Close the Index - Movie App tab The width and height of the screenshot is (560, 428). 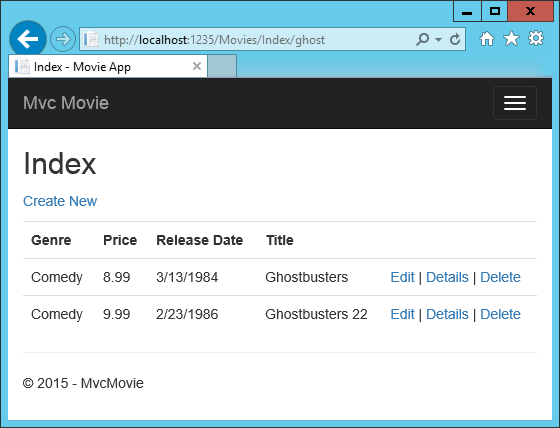tap(197, 66)
